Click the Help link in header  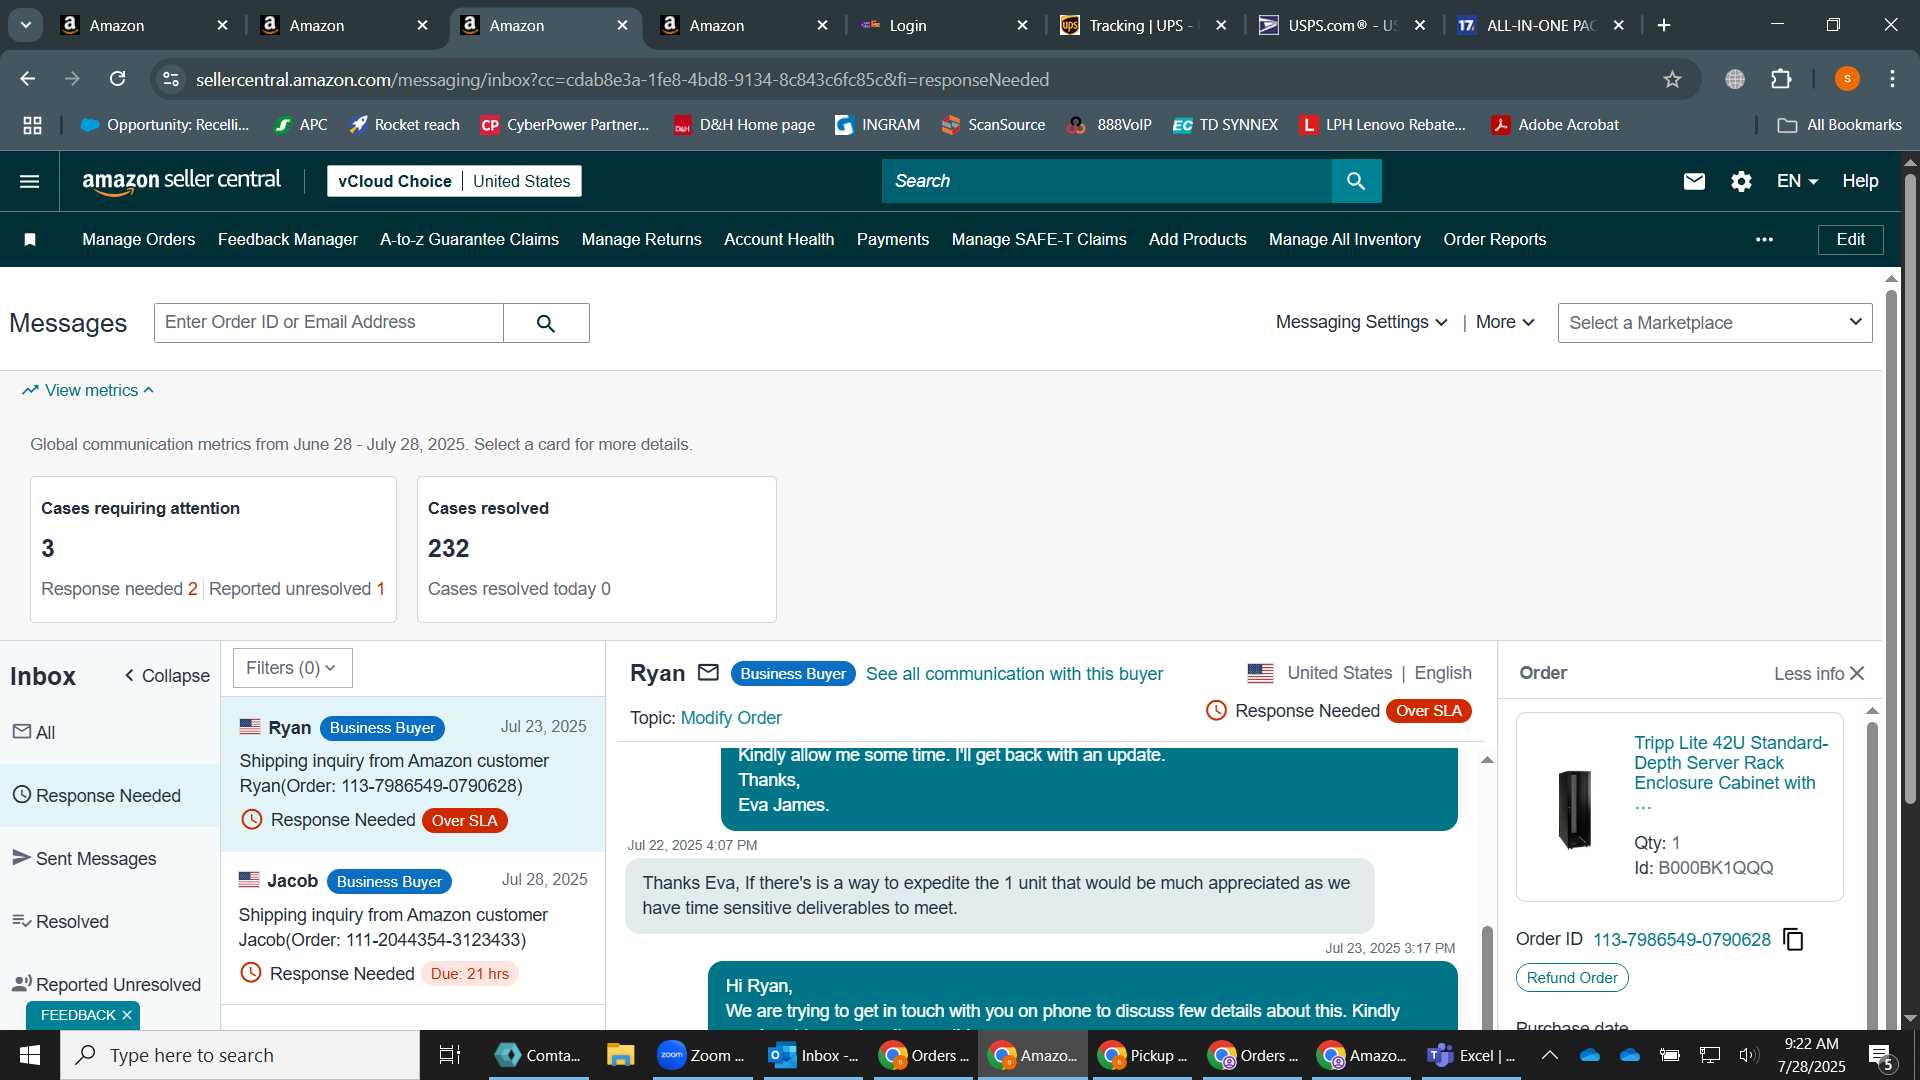(1860, 181)
